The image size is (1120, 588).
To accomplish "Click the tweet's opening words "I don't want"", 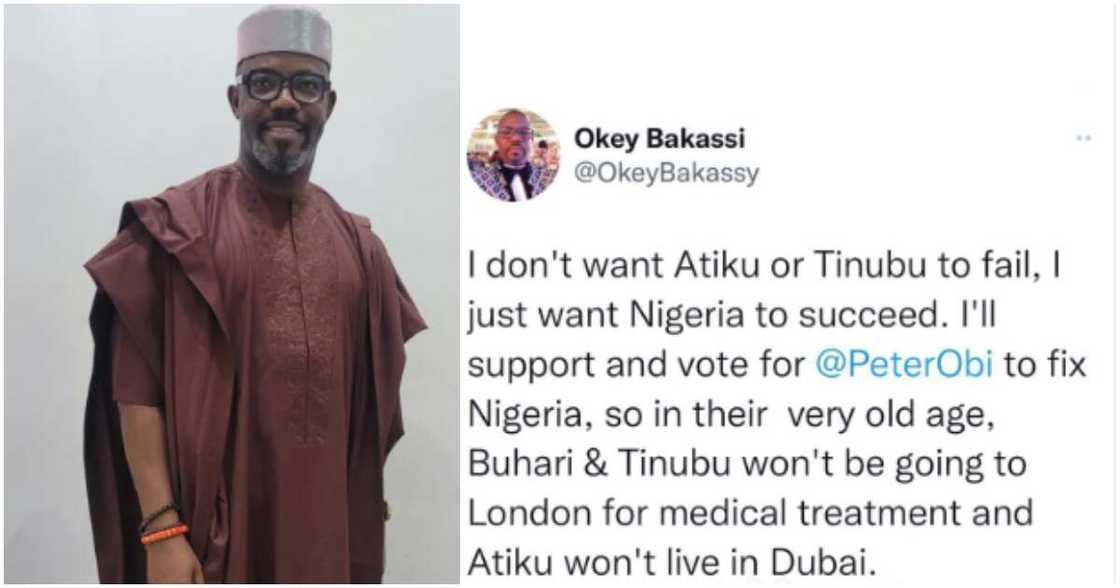I will (546, 267).
